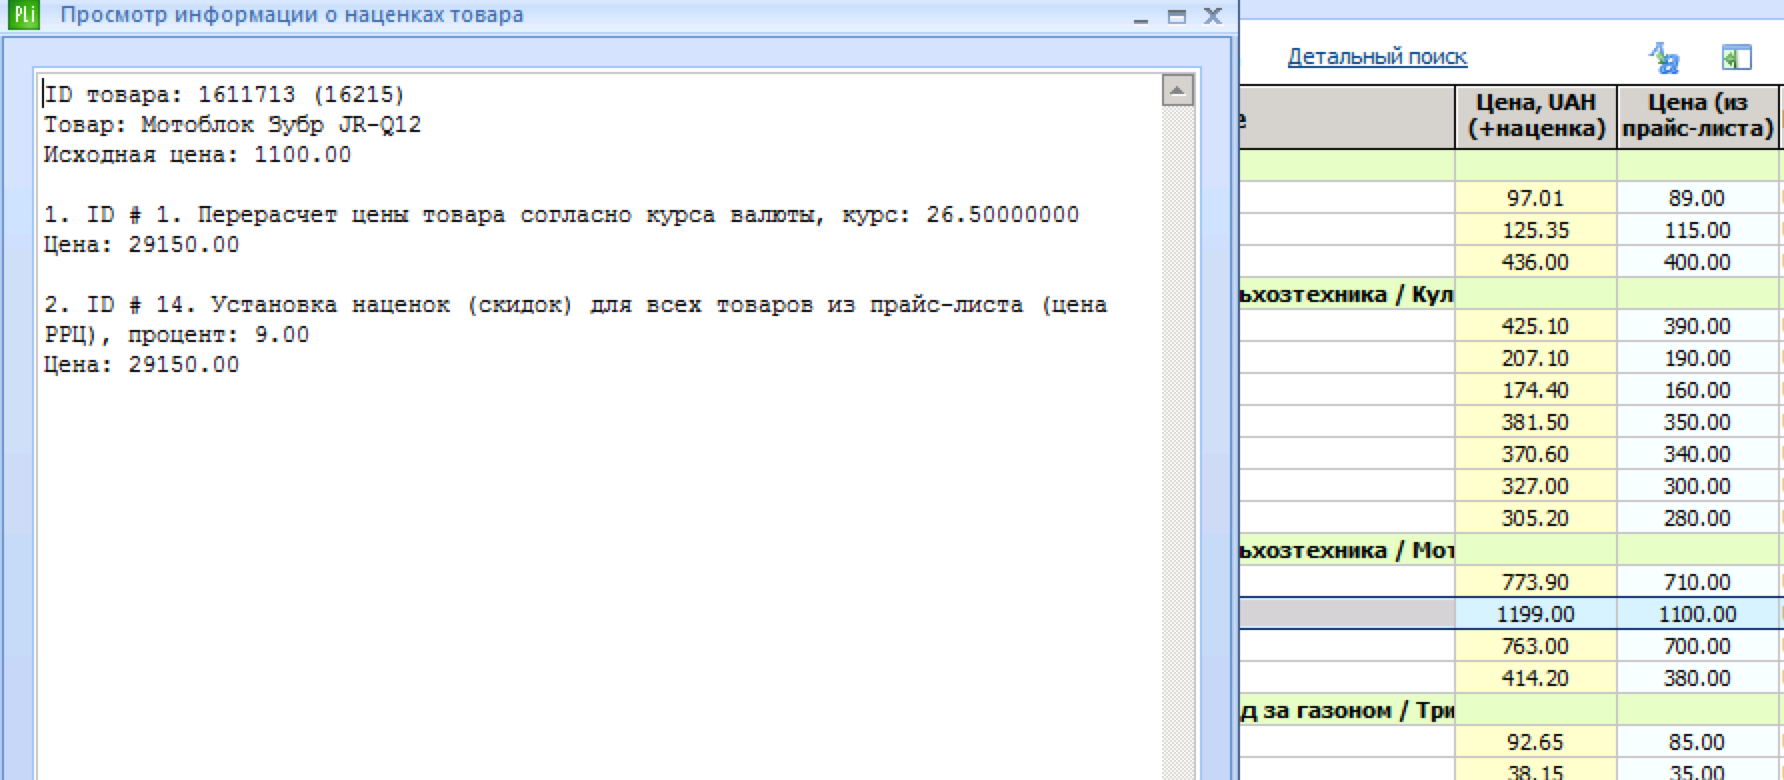Screen dimensions: 1784x780
Task: Select the cell with price 700.00
Action: (1698, 646)
